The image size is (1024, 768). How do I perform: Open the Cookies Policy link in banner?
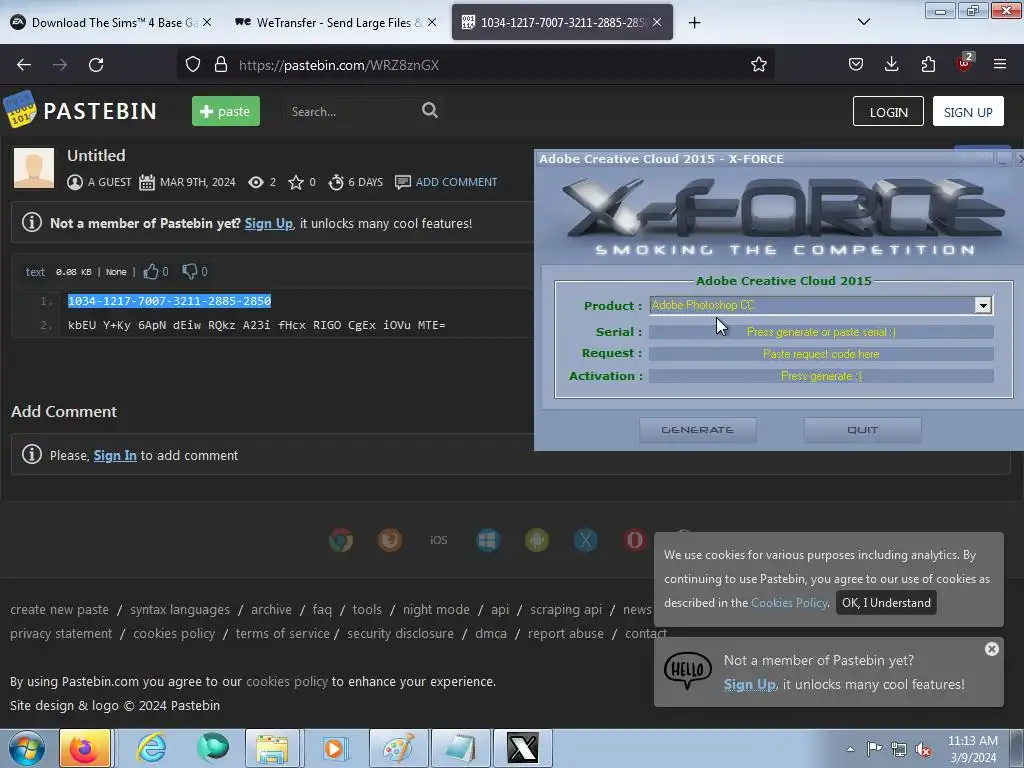(789, 603)
